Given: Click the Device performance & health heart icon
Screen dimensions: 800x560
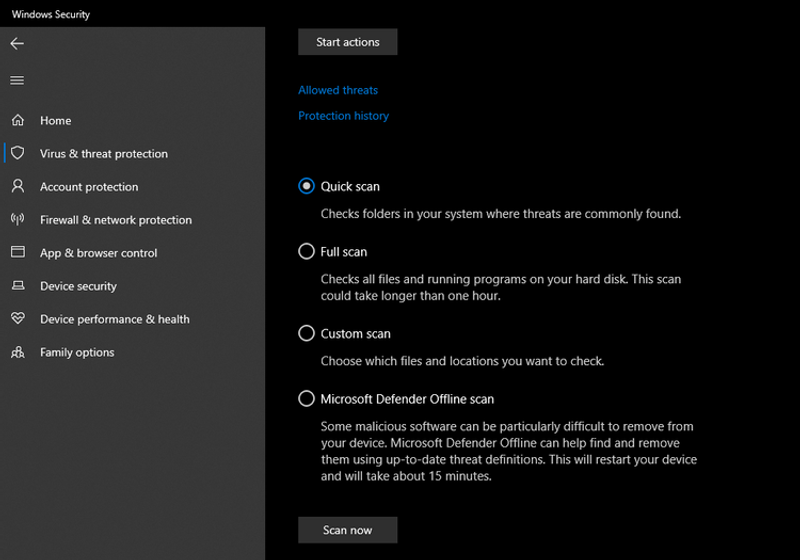Looking at the screenshot, I should coord(17,319).
